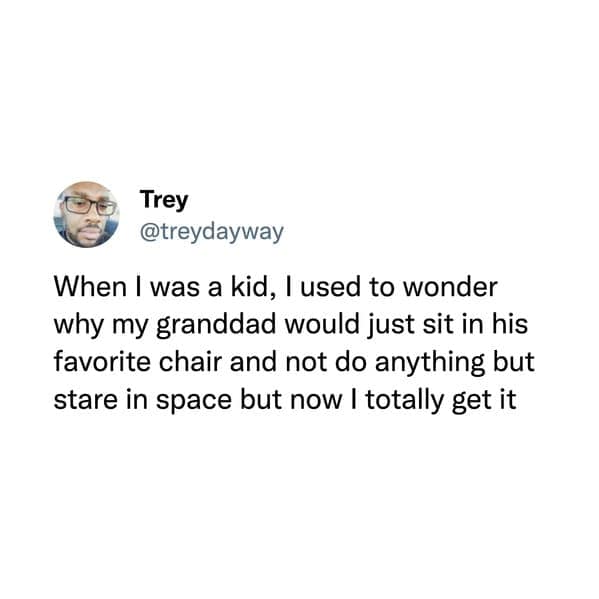Click the word 'why' starting the second line
This screenshot has height=599, width=599.
point(79,325)
